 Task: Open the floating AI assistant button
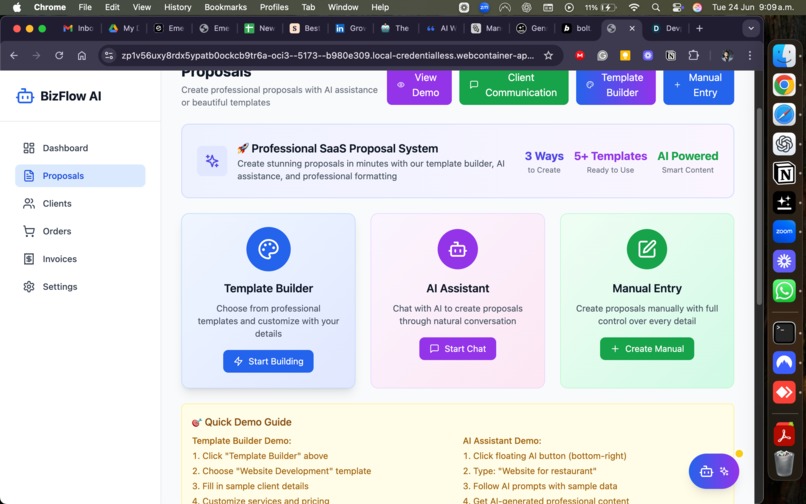pos(714,471)
